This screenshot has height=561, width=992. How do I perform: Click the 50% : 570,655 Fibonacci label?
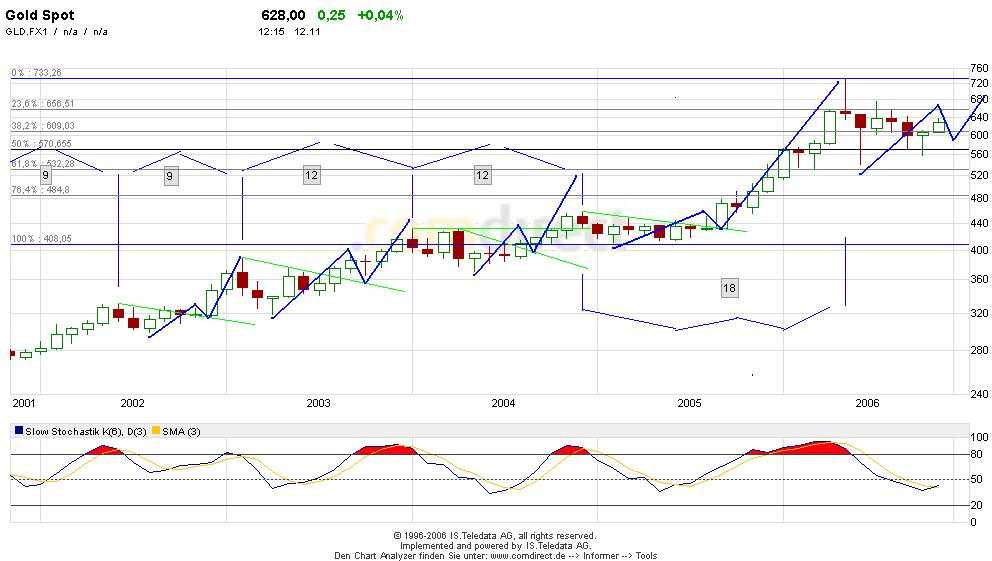(41, 144)
